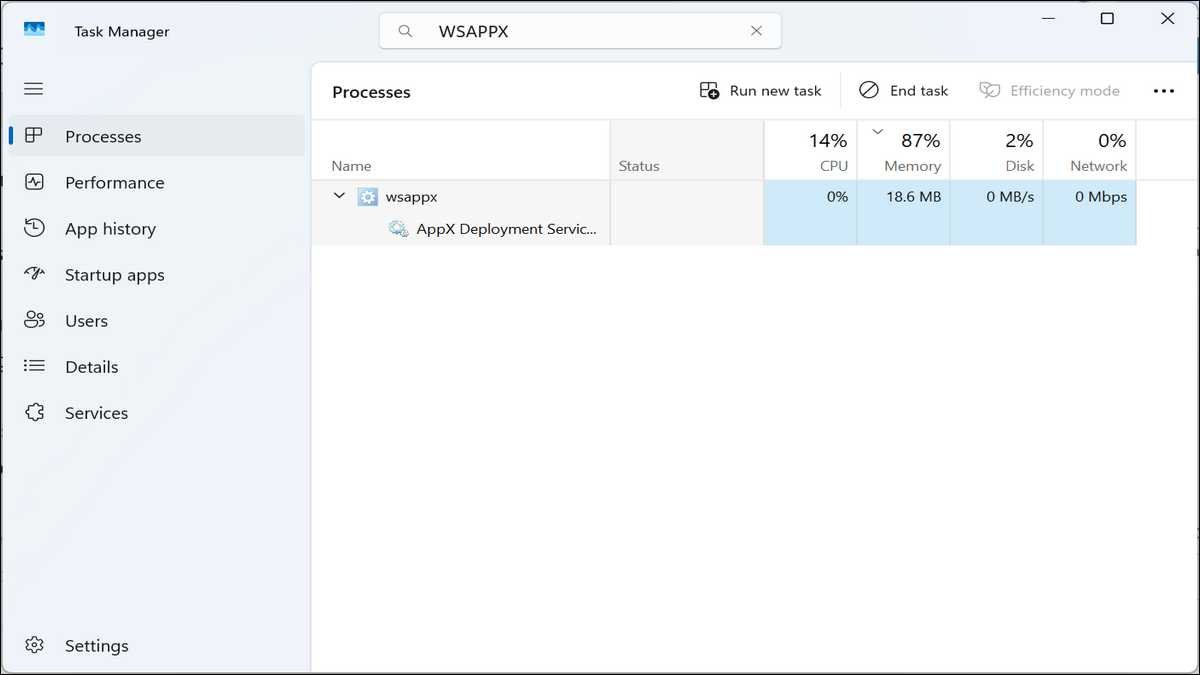Go to Startup apps page
This screenshot has height=675, width=1200.
114,275
